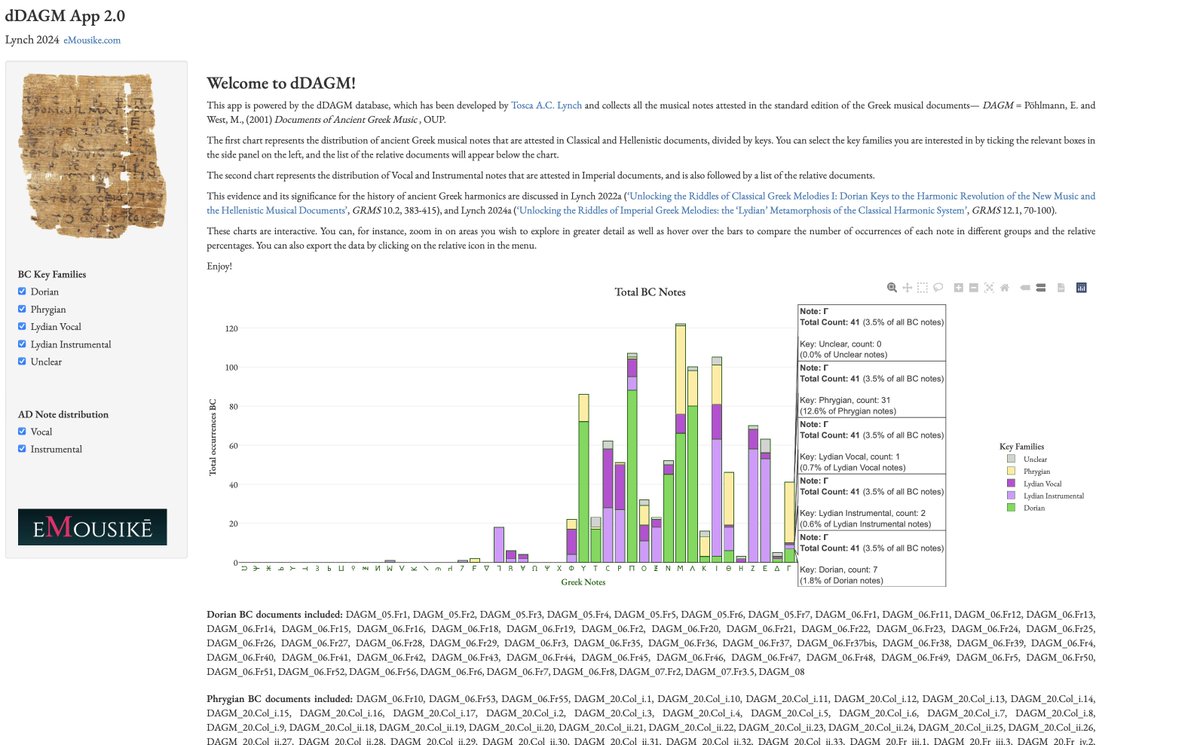Click the eMousikē logo banner
Screen dimensions: 1200x745
tap(92, 527)
